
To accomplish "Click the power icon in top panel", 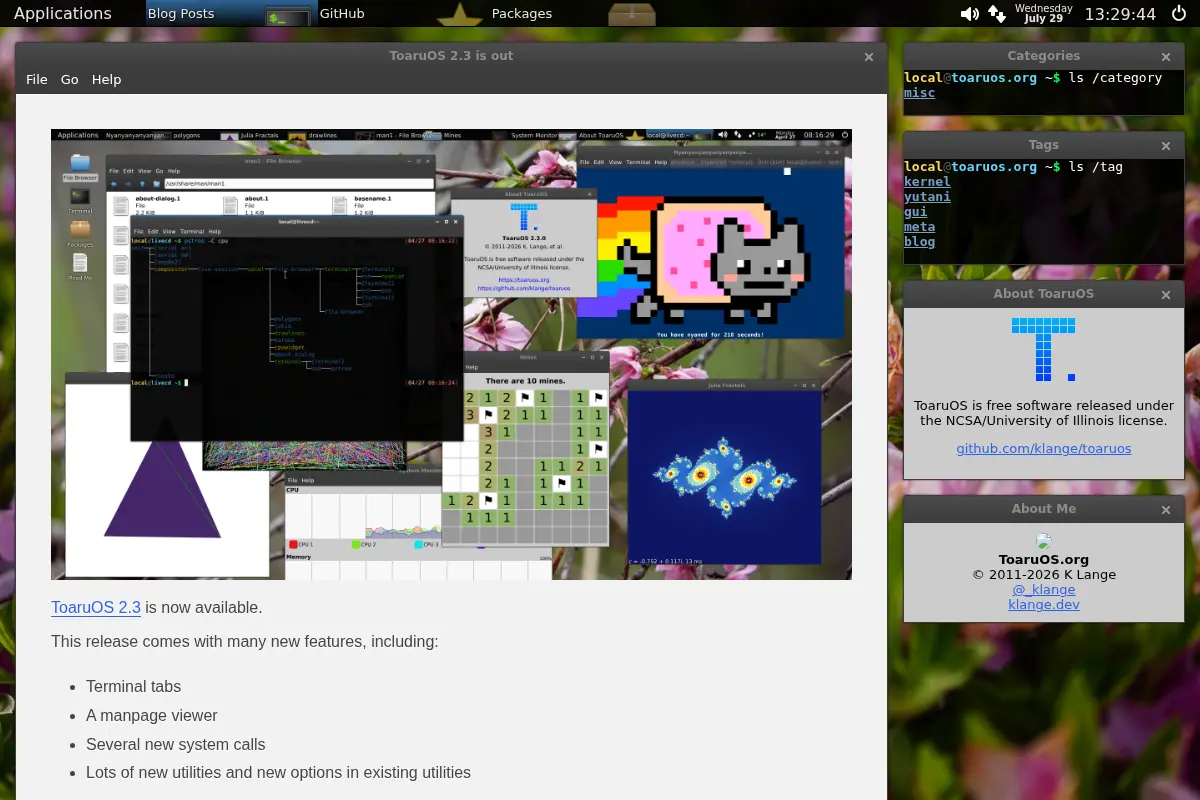I will click(1179, 13).
